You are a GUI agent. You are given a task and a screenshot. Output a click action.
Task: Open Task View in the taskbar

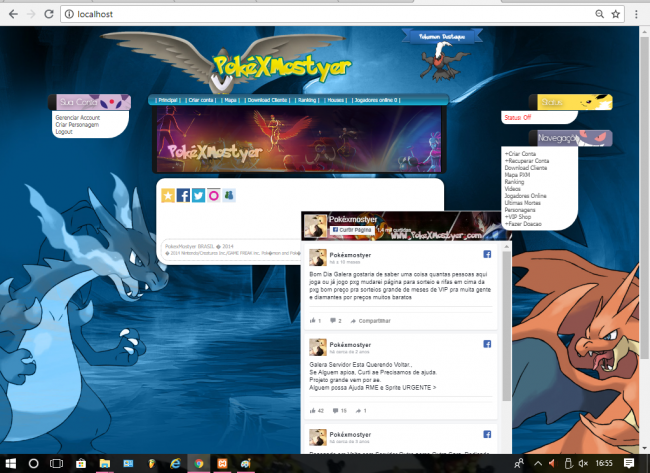pos(56,463)
